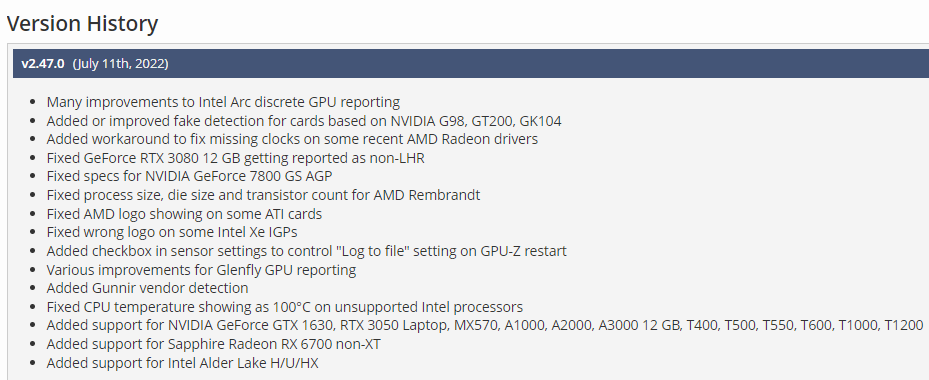Click the Intel Alder Lake H/U/HX support entry
The image size is (929, 380).
click(x=182, y=363)
